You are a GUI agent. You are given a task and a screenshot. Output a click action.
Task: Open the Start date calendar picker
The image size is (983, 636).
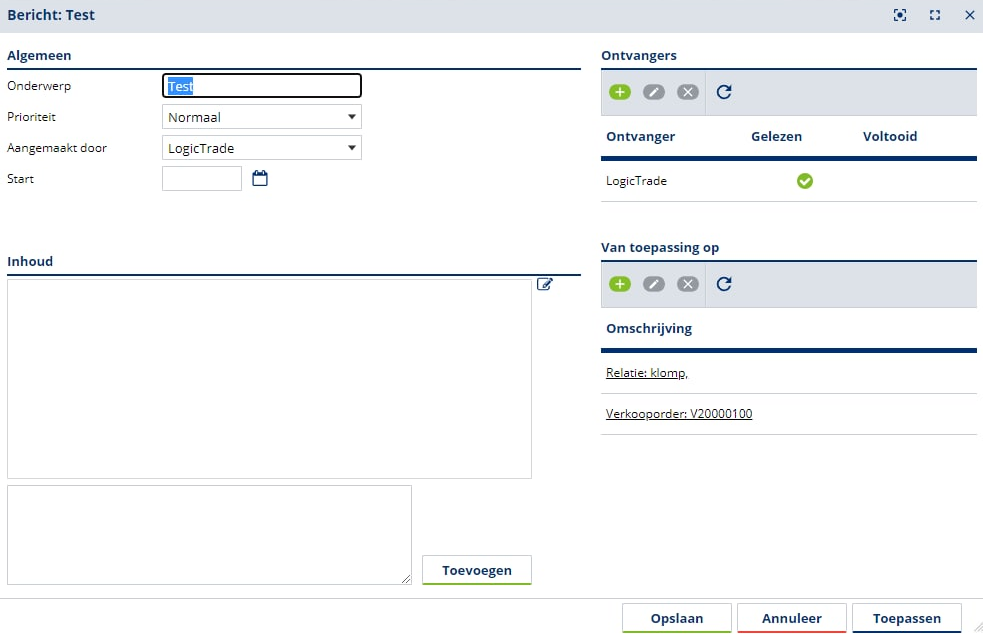pos(260,179)
